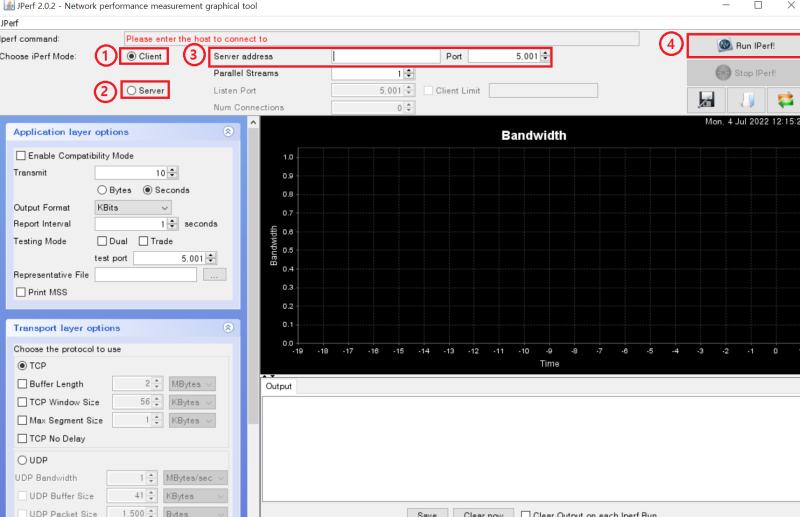
Task: Enable Compatibility Mode checkbox
Action: [21, 156]
